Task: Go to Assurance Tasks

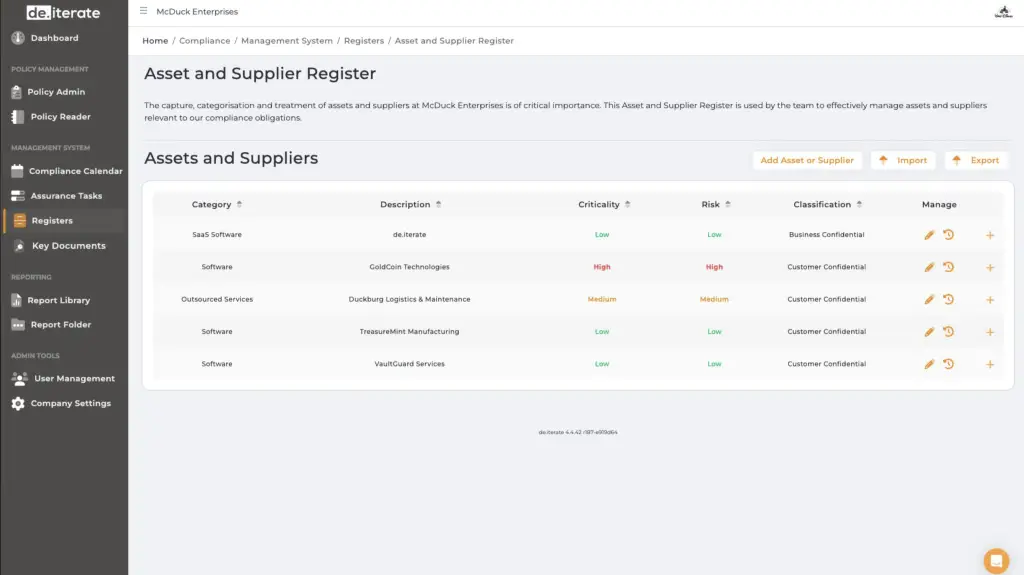Action: click(66, 196)
